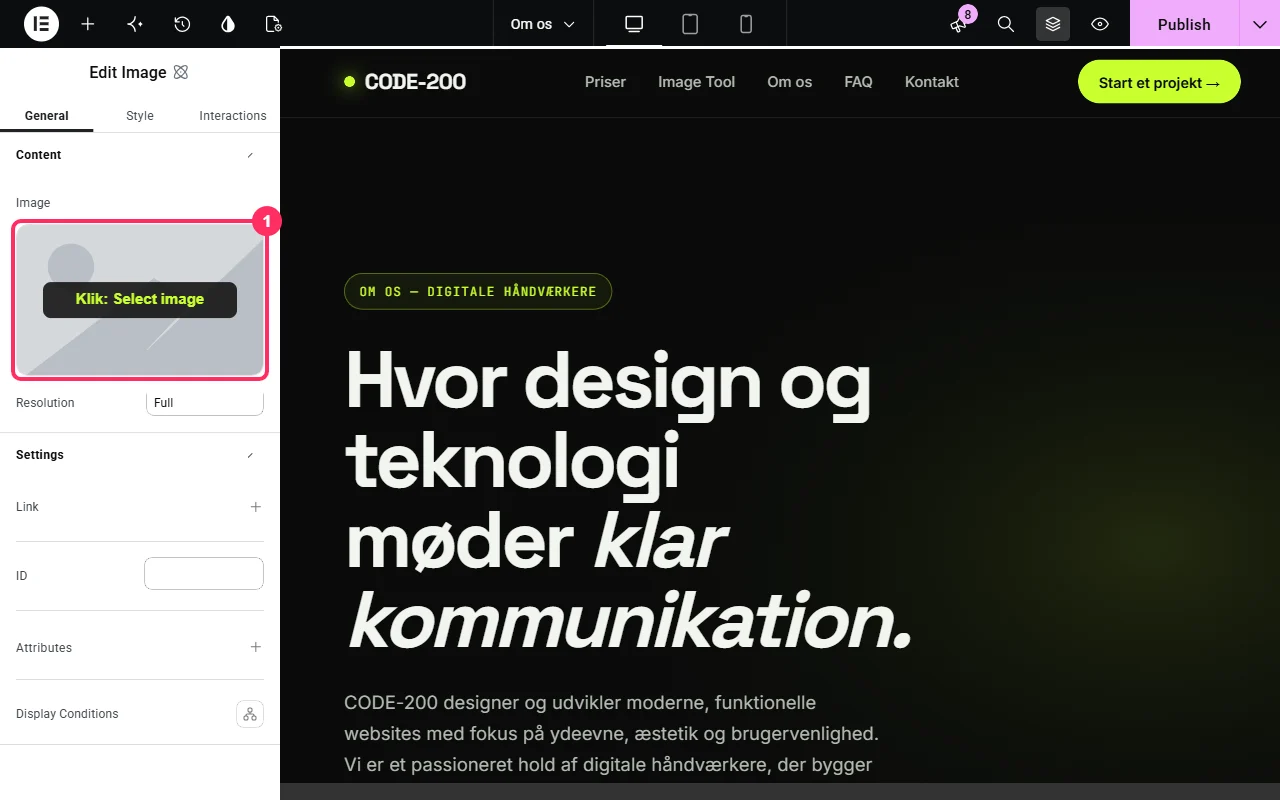Click the Om os nav link in preview

pos(789,82)
